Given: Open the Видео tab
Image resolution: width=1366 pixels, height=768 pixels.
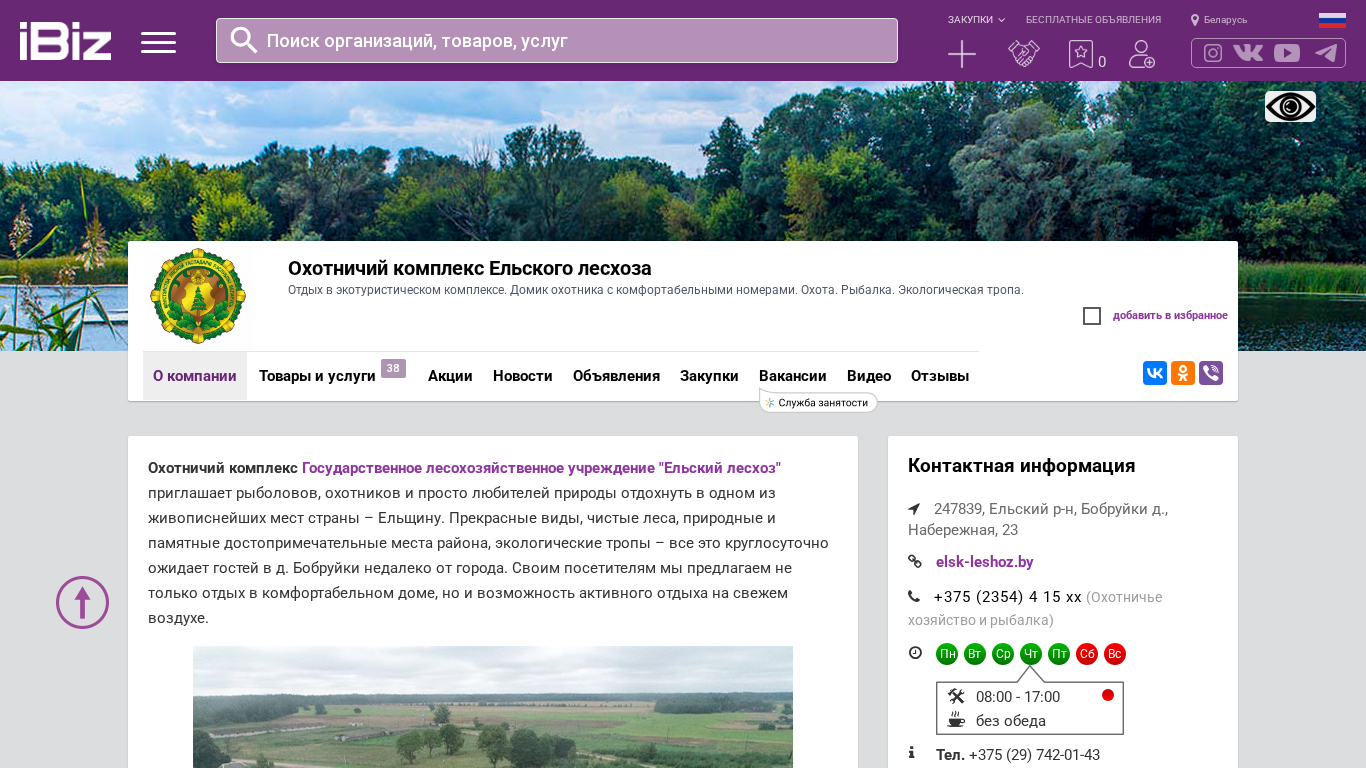Looking at the screenshot, I should tap(869, 376).
